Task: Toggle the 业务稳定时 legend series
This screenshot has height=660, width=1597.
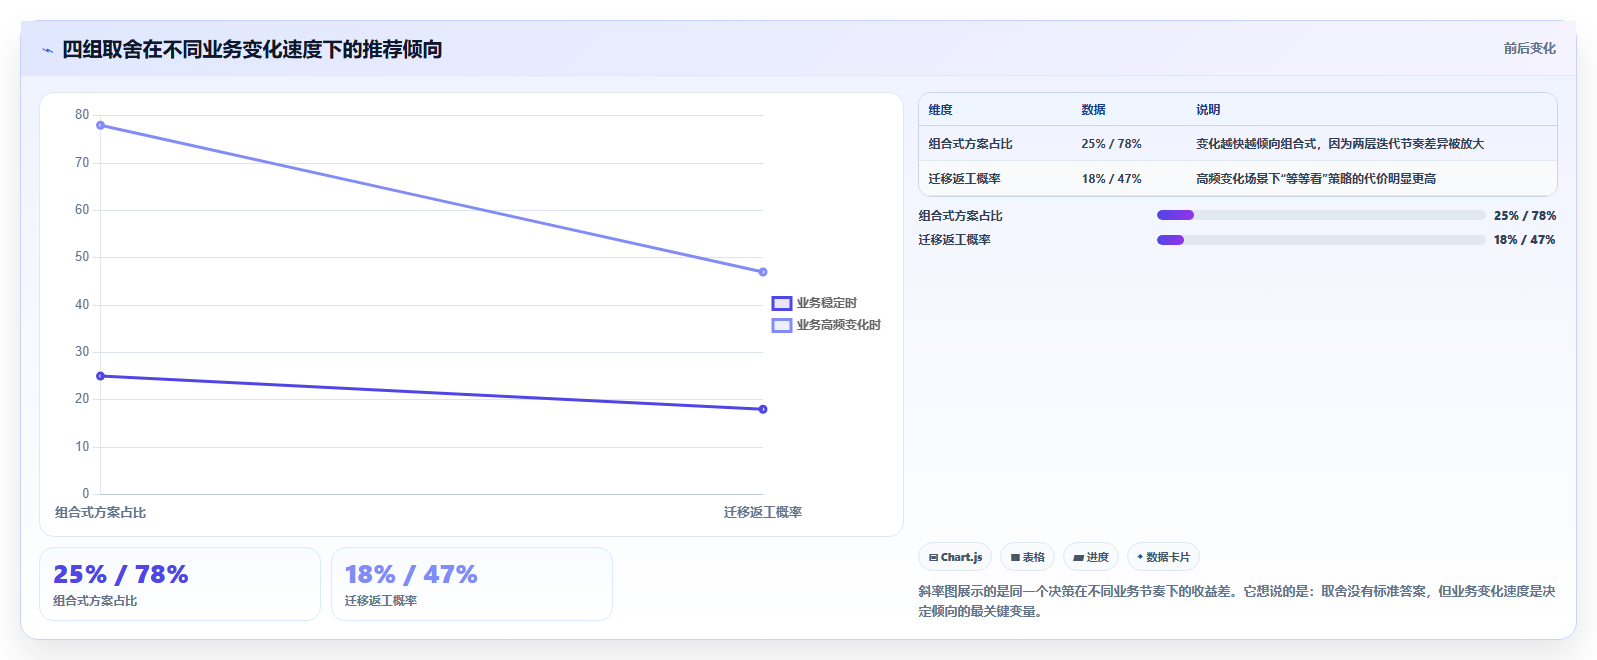Action: [814, 303]
